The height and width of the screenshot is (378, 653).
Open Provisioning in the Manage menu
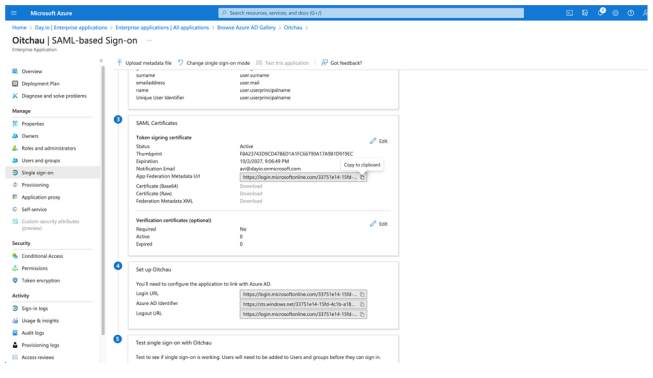point(35,185)
